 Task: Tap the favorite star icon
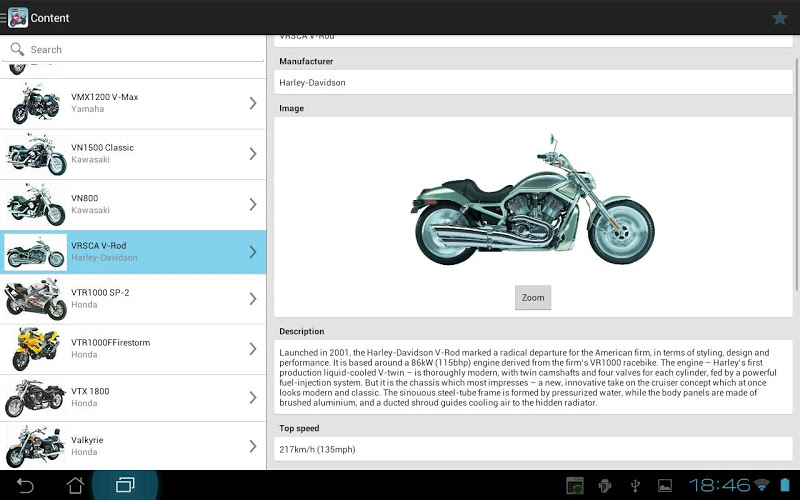pyautogui.click(x=780, y=18)
